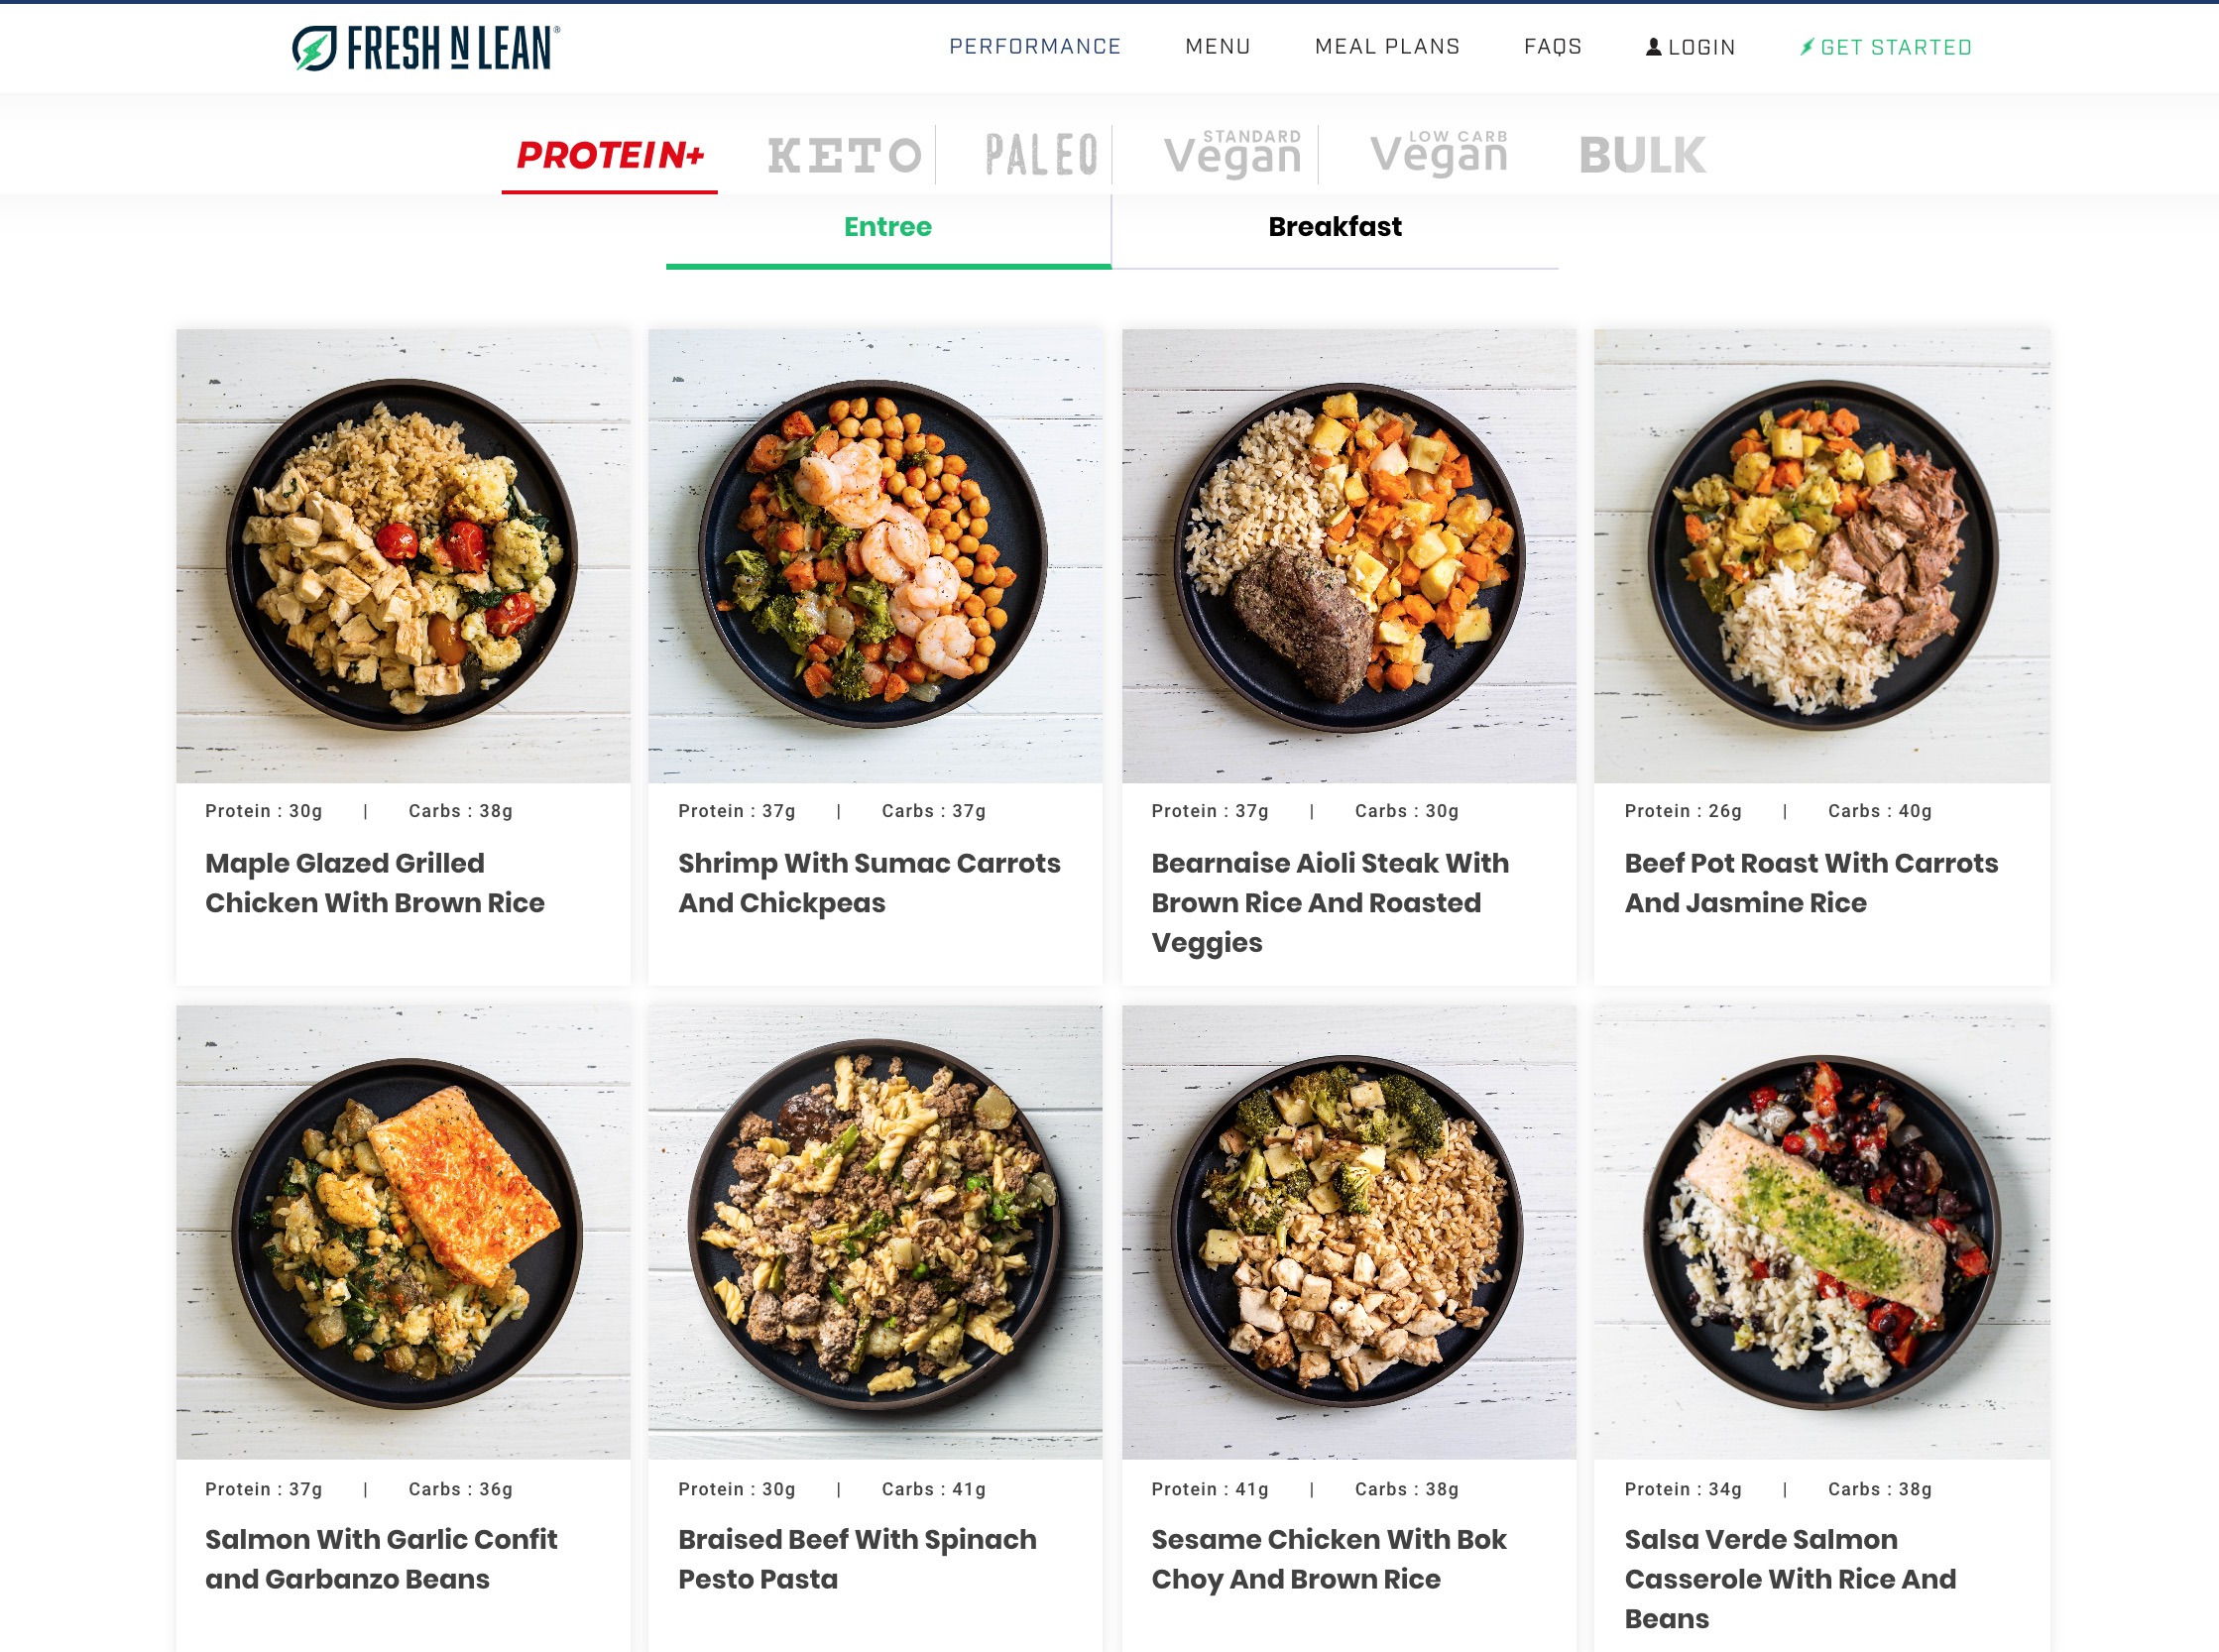The height and width of the screenshot is (1652, 2219).
Task: Switch to the Entree tab
Action: (888, 227)
